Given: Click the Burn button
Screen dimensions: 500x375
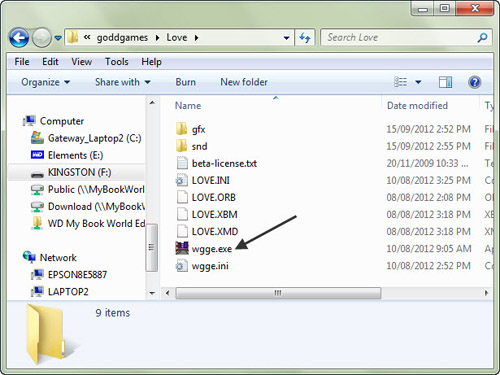Looking at the screenshot, I should coord(186,82).
